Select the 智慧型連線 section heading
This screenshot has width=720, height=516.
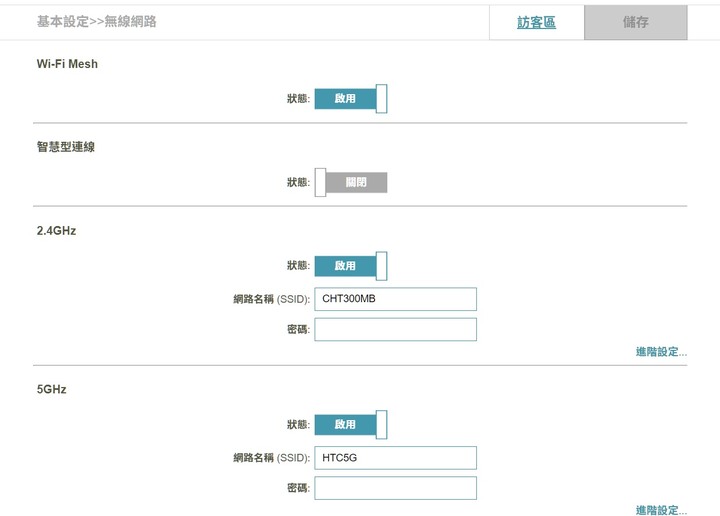pyautogui.click(x=66, y=147)
